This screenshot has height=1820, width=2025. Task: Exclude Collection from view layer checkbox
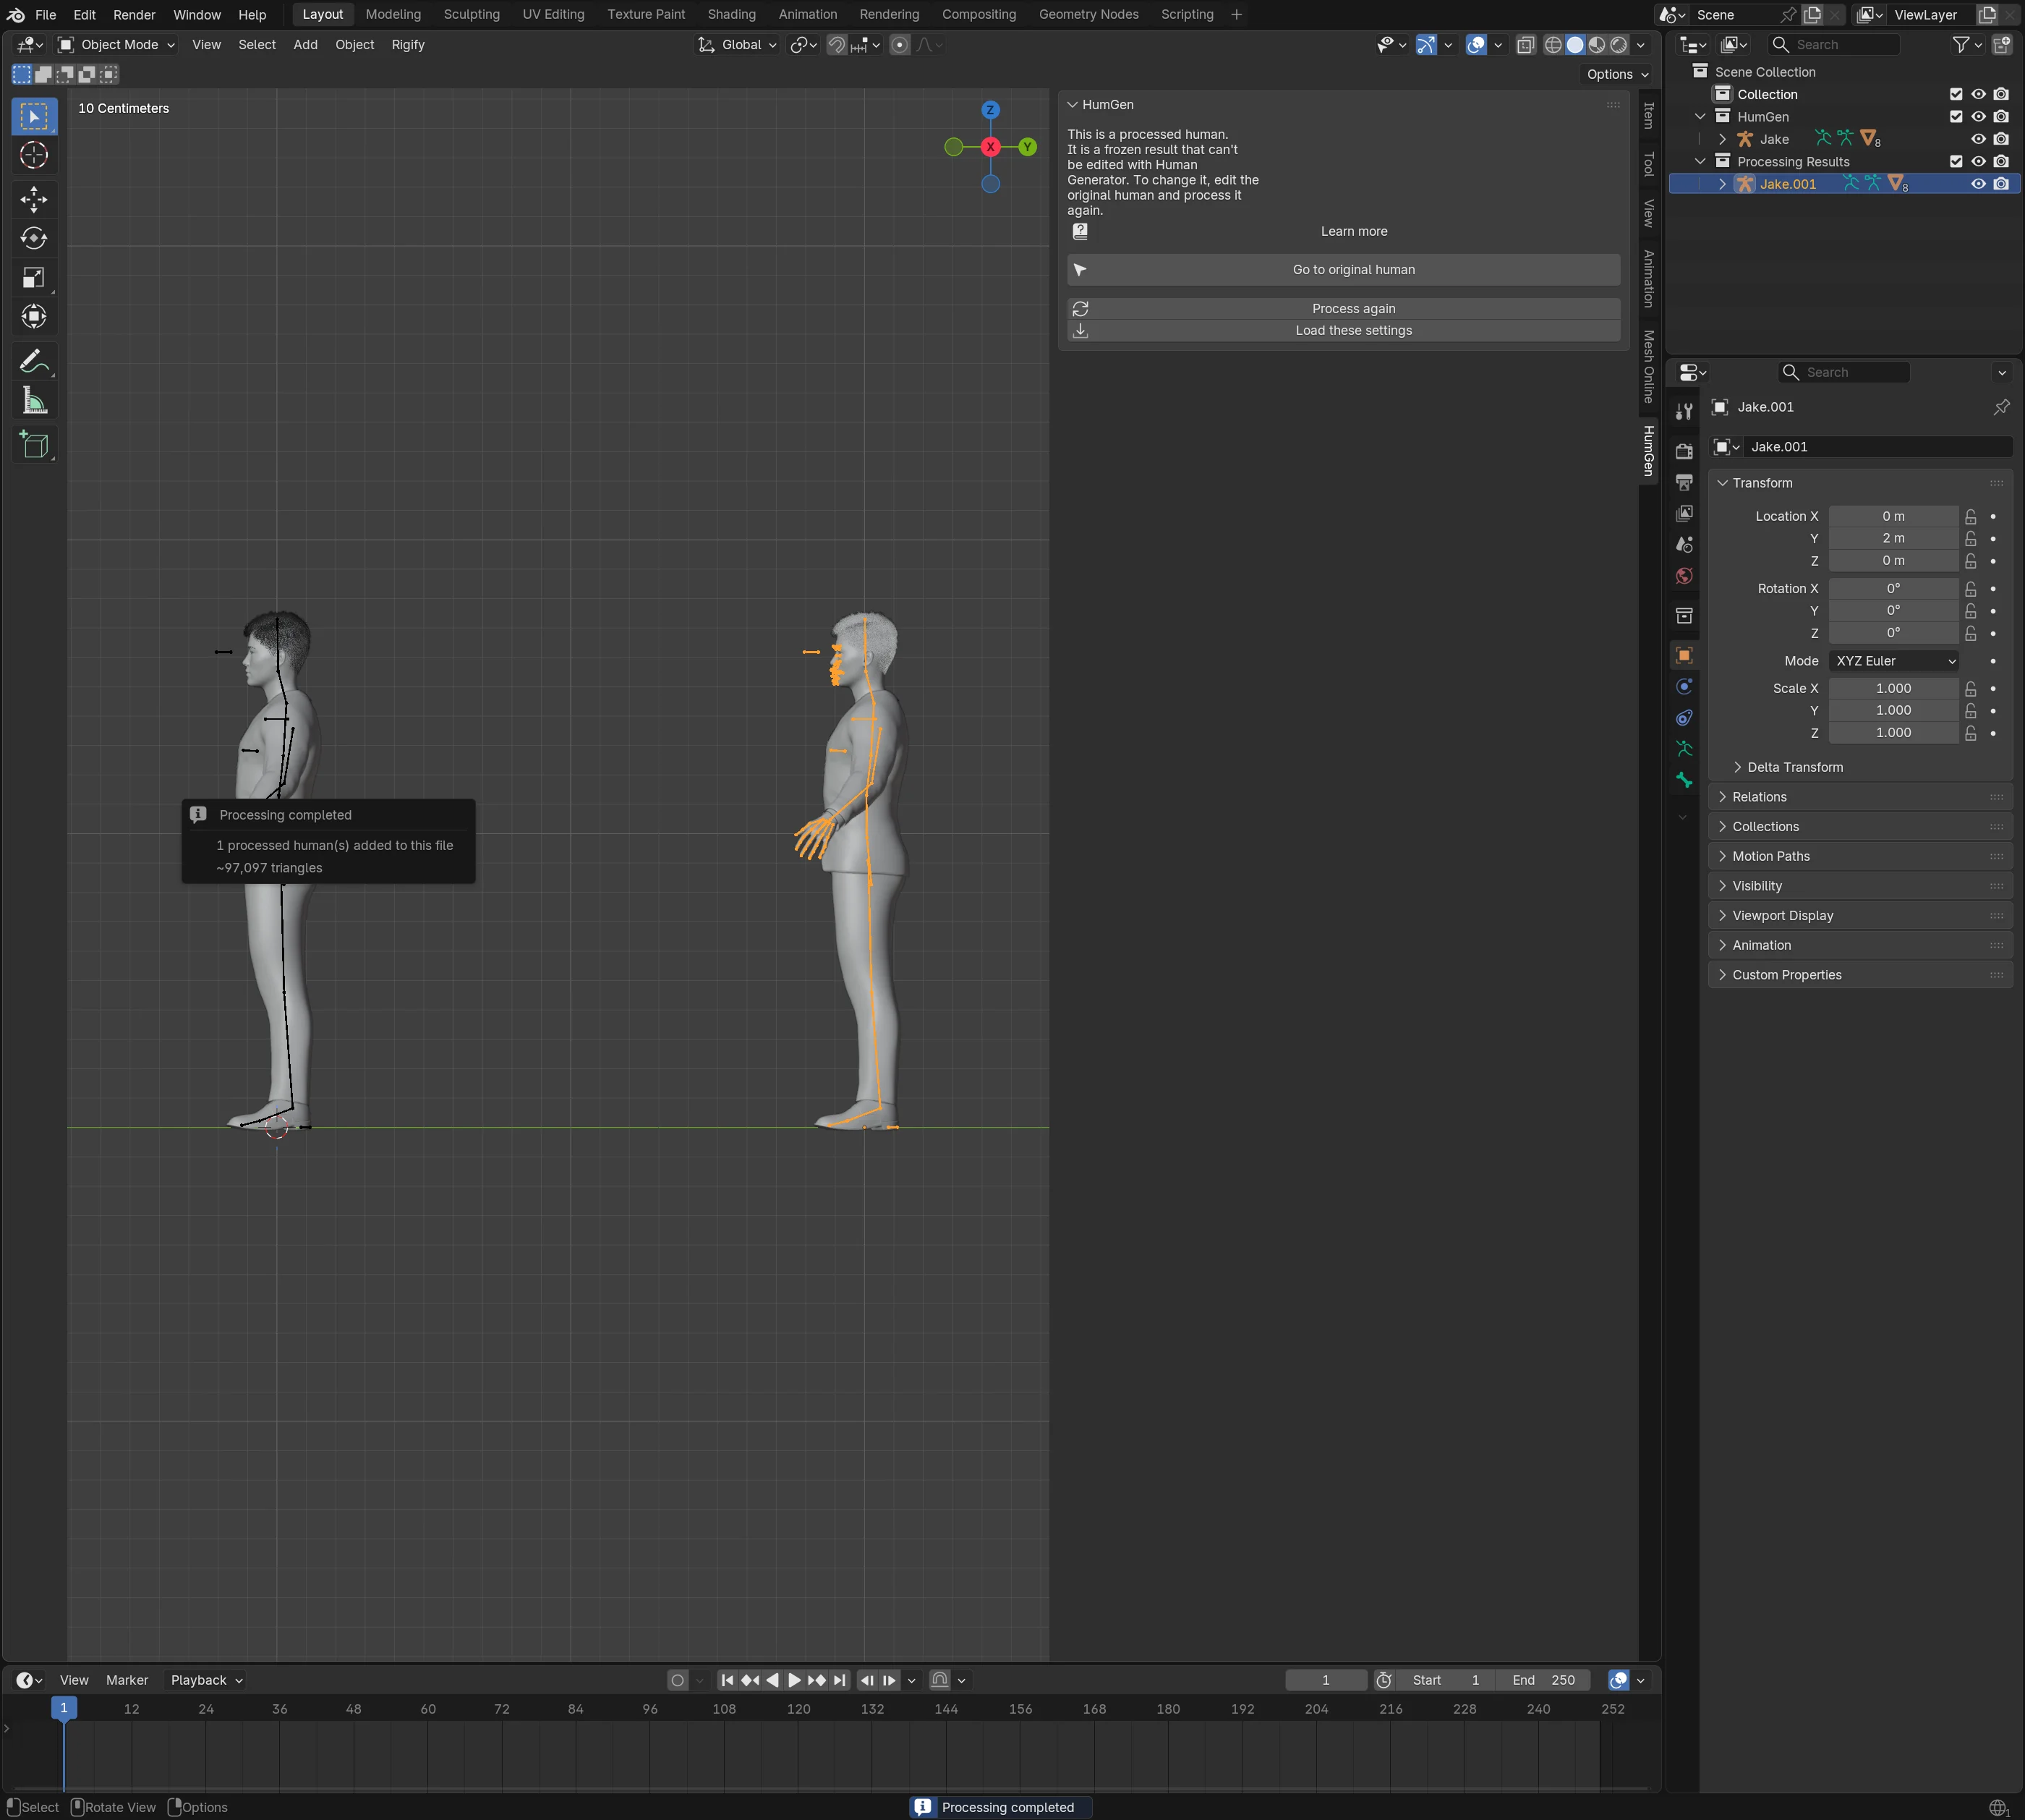point(1956,94)
